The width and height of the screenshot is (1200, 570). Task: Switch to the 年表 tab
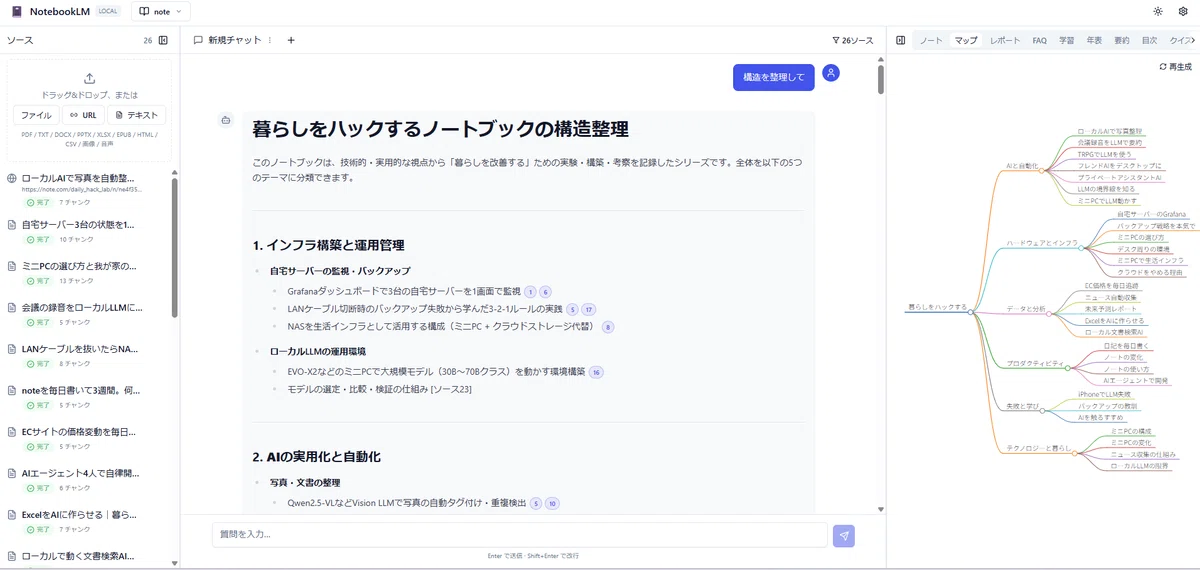pyautogui.click(x=1094, y=41)
